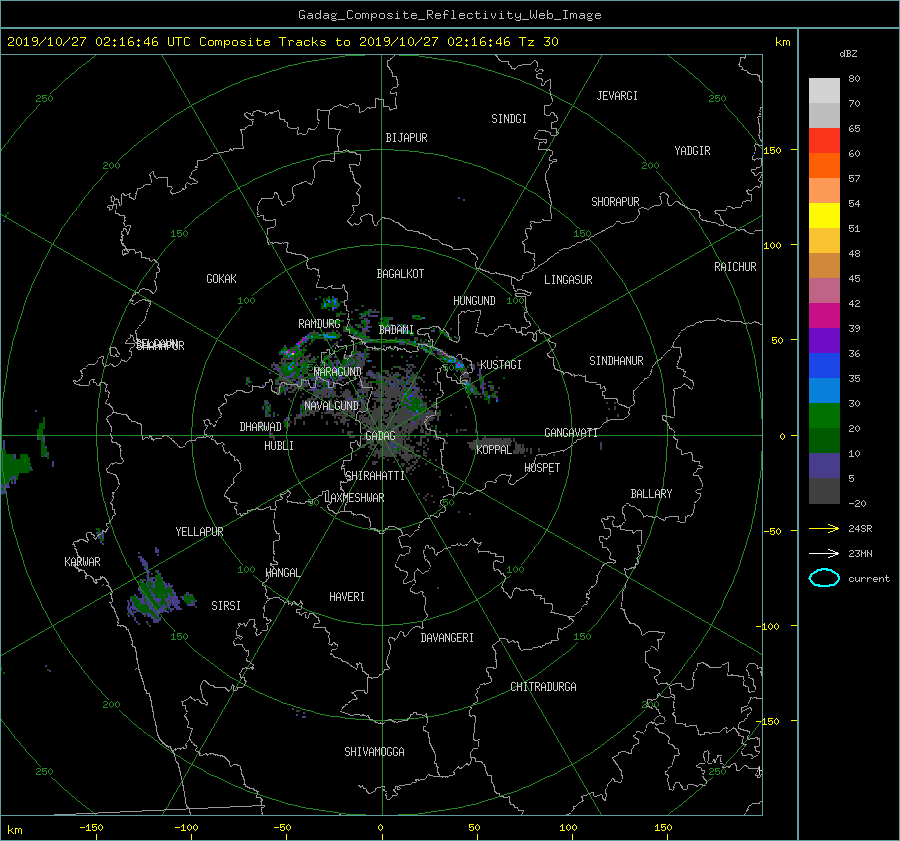Click the KUSTAGI label
Image resolution: width=900 pixels, height=841 pixels.
click(501, 365)
